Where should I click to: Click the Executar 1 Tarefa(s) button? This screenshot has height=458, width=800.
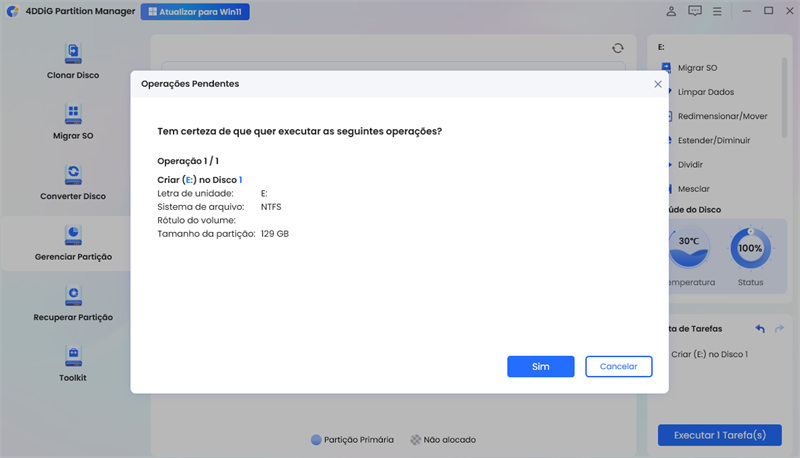(719, 435)
